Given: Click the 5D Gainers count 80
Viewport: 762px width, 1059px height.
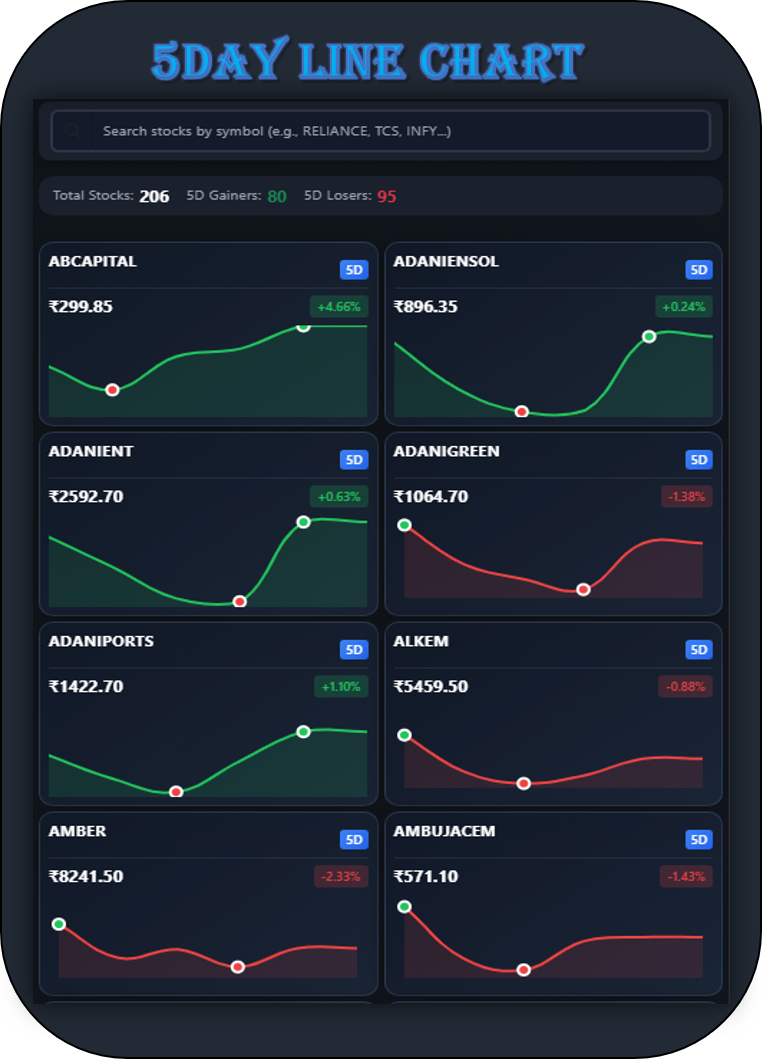Looking at the screenshot, I should 276,197.
